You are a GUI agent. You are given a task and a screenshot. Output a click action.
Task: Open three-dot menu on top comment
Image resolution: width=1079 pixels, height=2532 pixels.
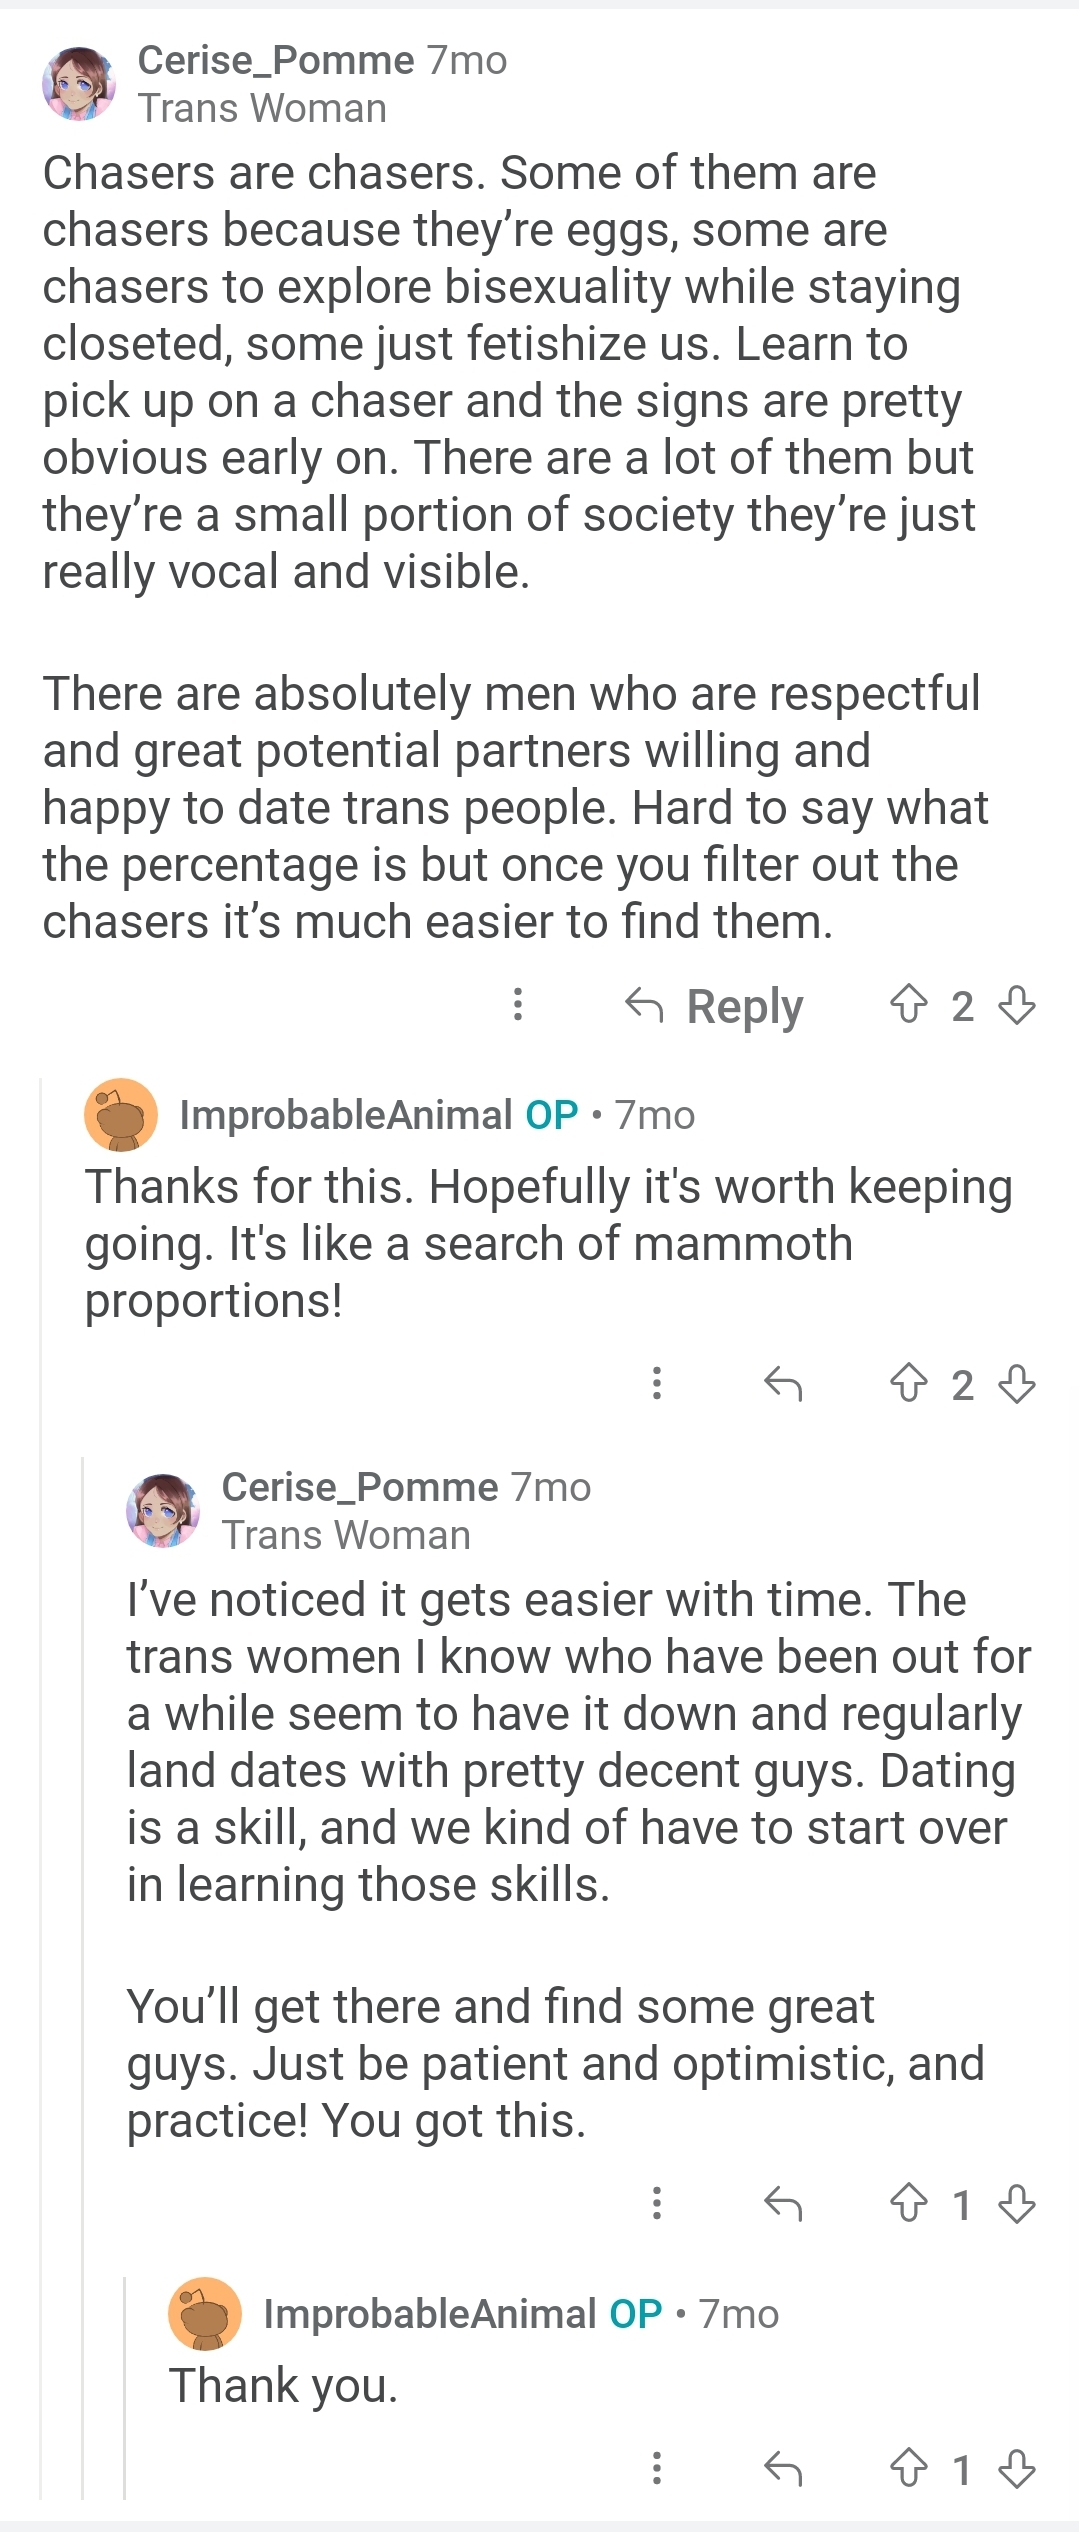518,1004
